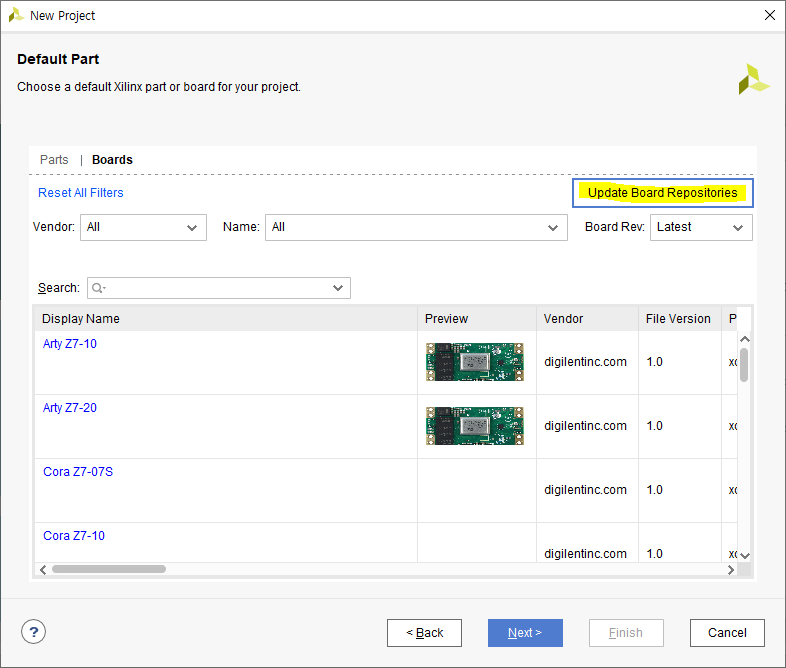Select the Cora Z7-10 board
The height and width of the screenshot is (668, 786).
tap(74, 536)
